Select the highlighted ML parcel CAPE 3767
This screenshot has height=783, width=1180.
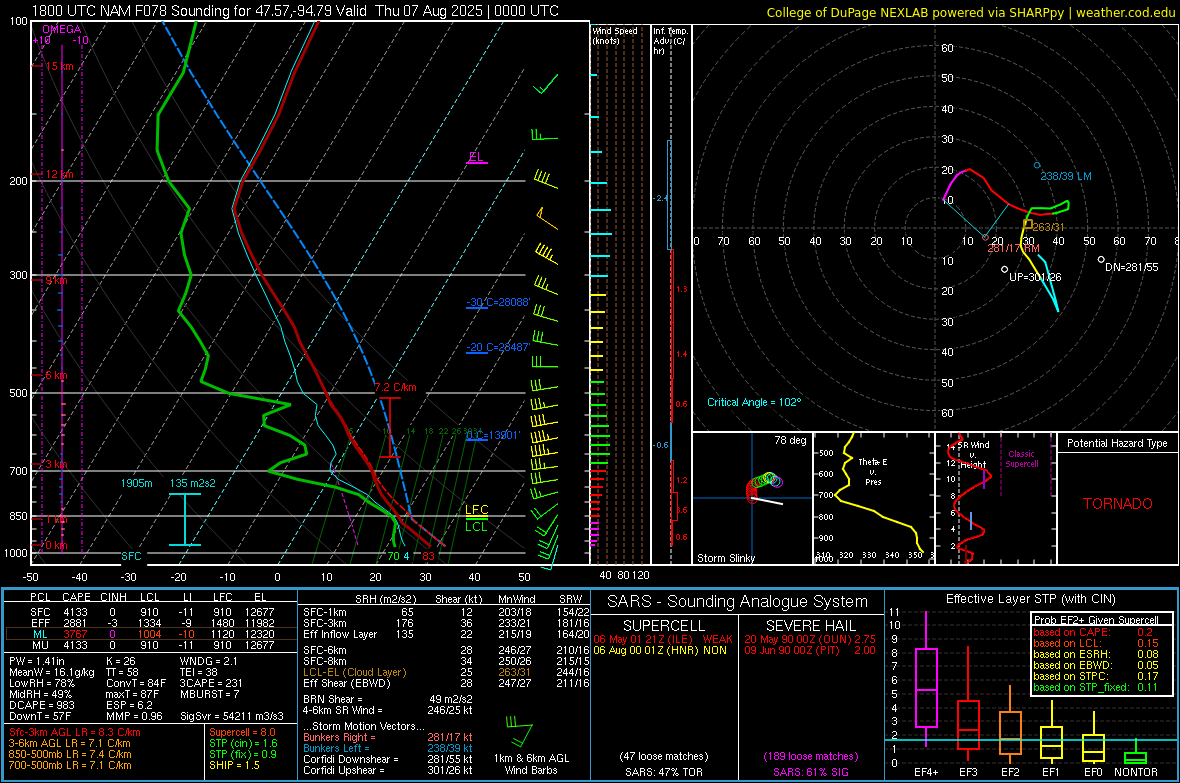tap(75, 635)
